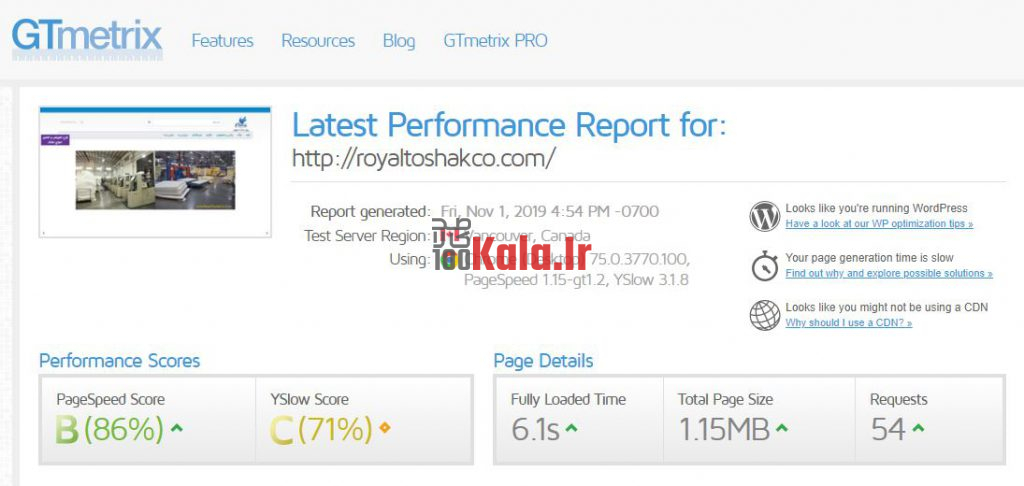Click the Requests 54 value
This screenshot has width=1024, height=486.
tap(888, 430)
